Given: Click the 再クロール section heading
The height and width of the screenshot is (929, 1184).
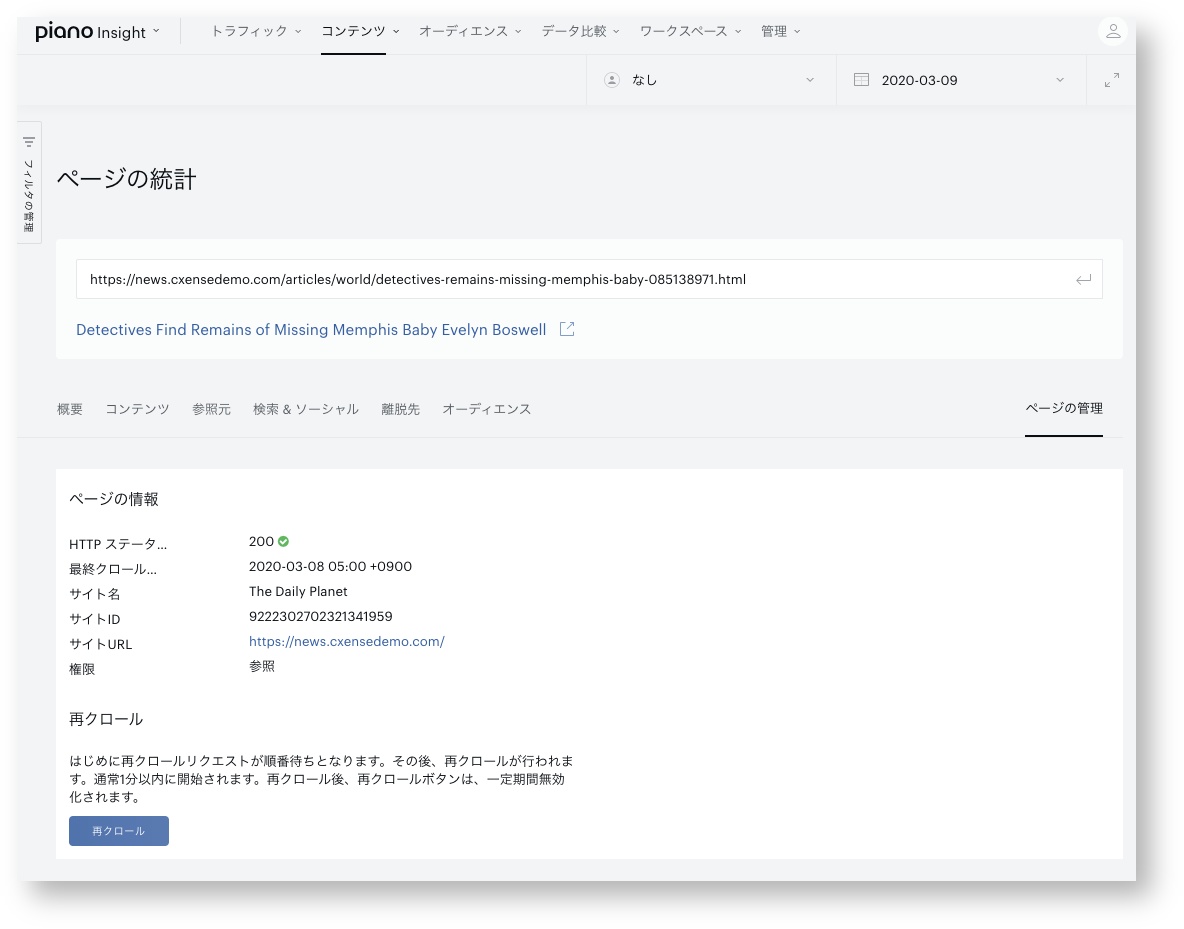Looking at the screenshot, I should tap(106, 719).
